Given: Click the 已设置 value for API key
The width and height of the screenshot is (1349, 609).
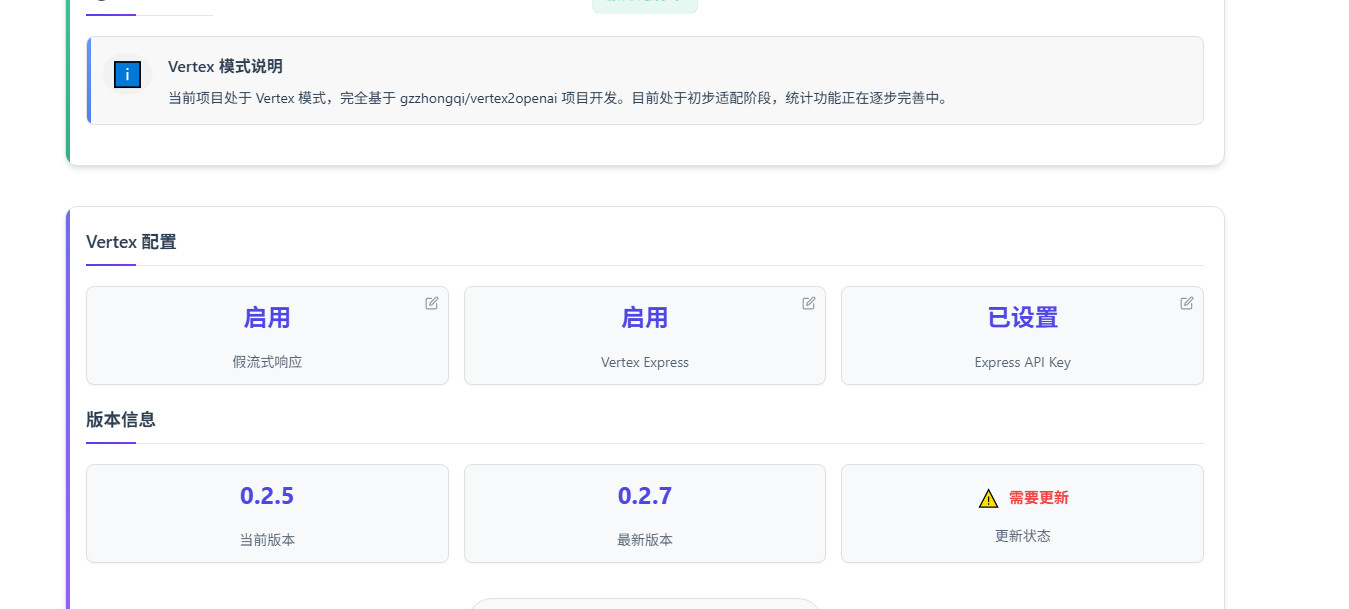Looking at the screenshot, I should click(x=1022, y=318).
